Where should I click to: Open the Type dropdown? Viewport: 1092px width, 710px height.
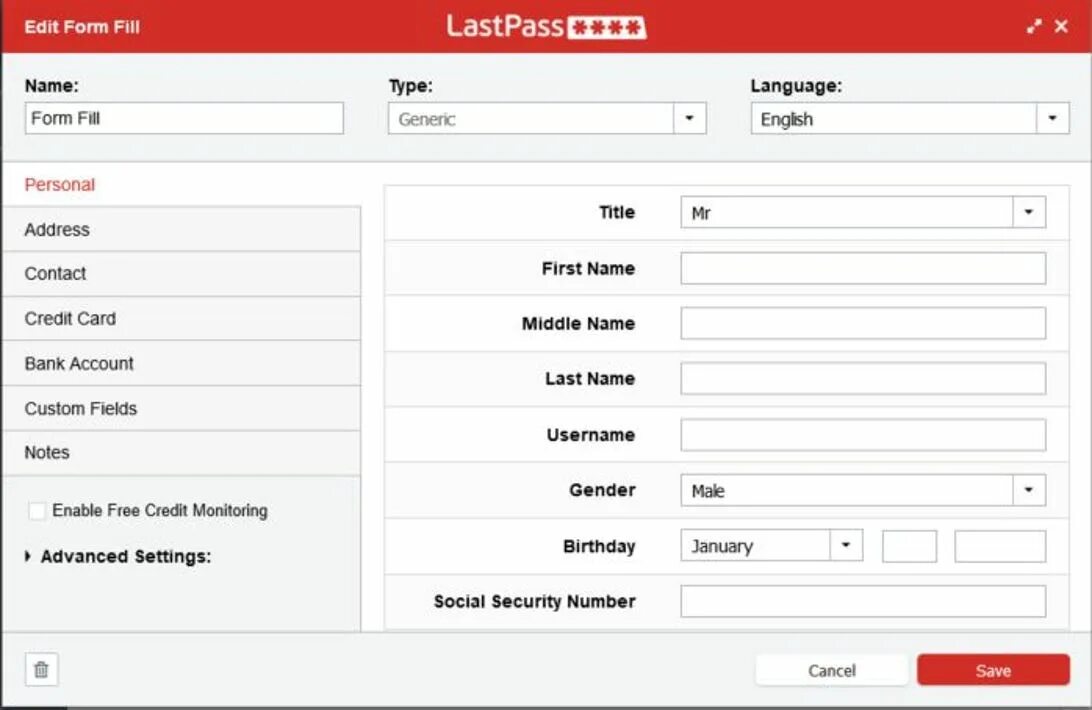point(547,118)
